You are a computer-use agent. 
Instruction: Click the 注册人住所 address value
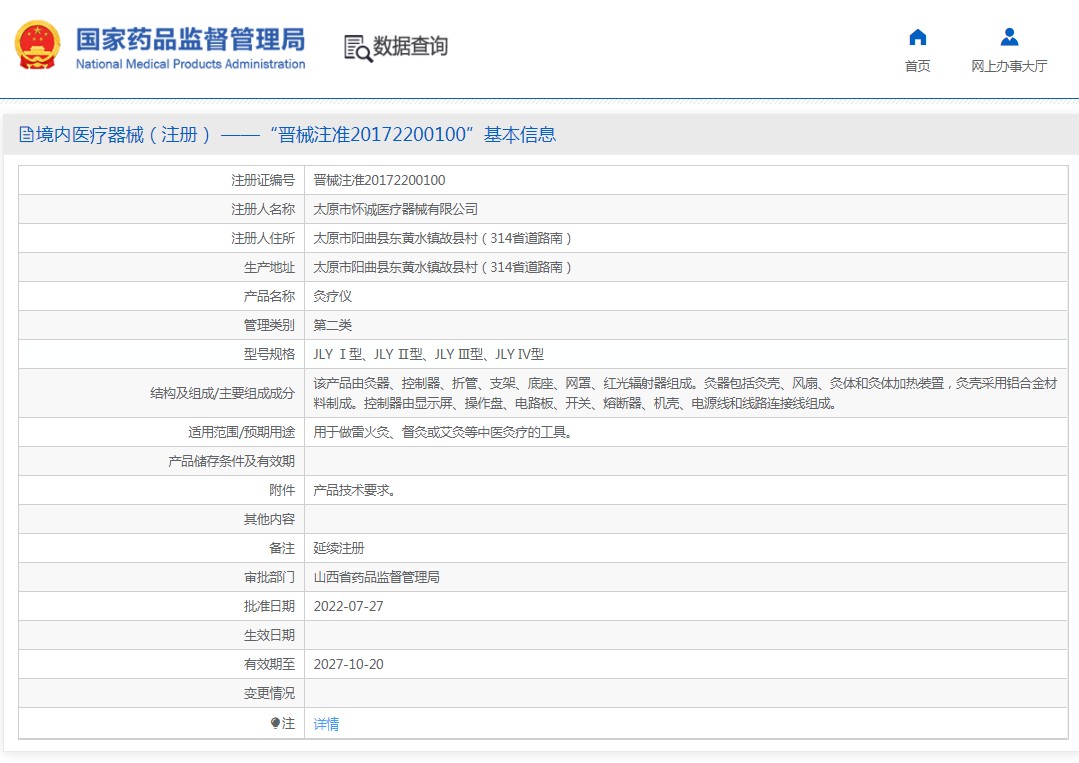pos(442,238)
